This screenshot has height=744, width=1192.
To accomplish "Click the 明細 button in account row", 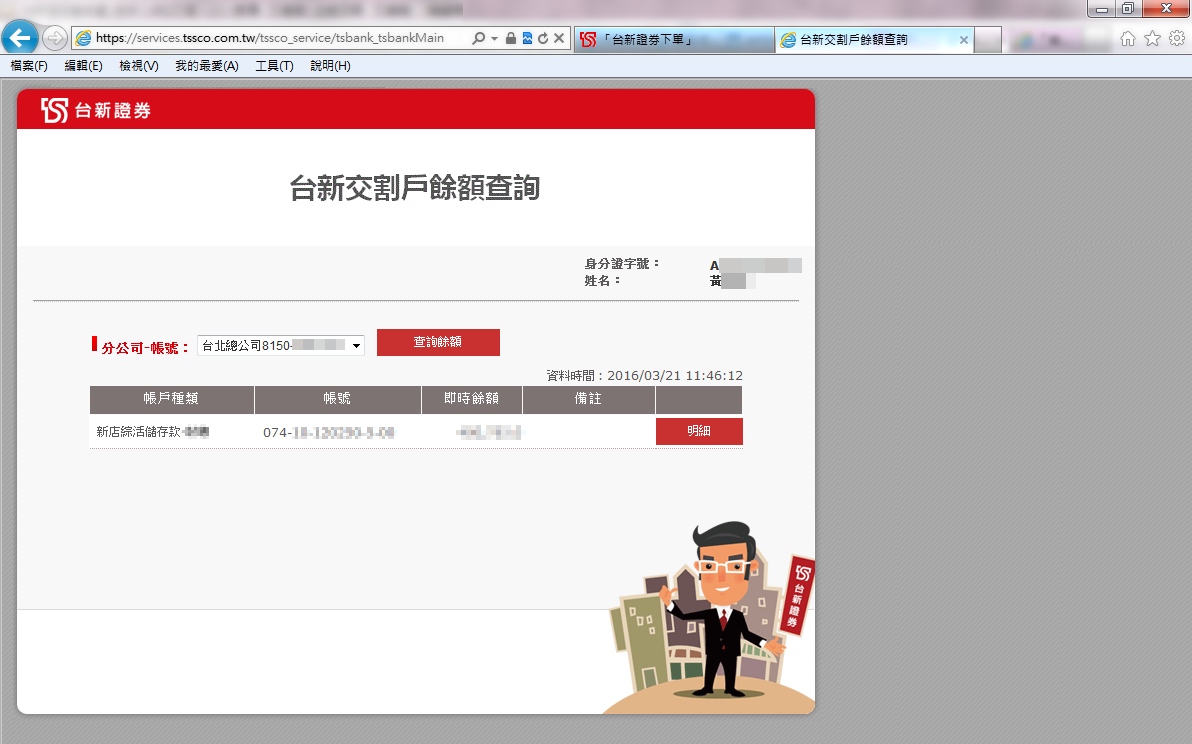I will [699, 431].
